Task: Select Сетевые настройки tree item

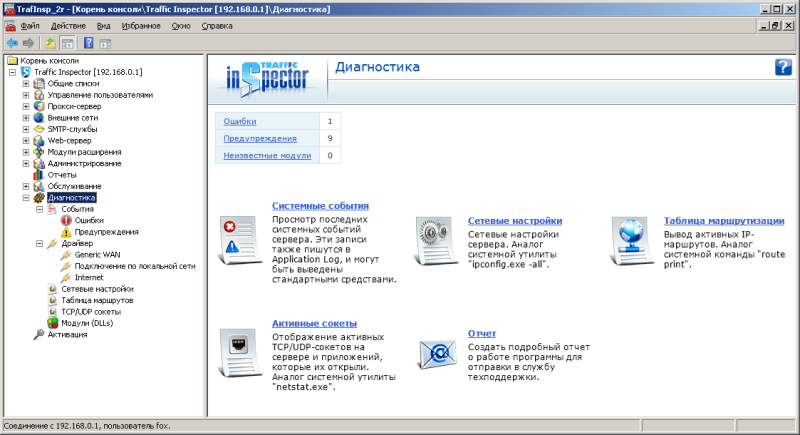Action: click(x=97, y=289)
